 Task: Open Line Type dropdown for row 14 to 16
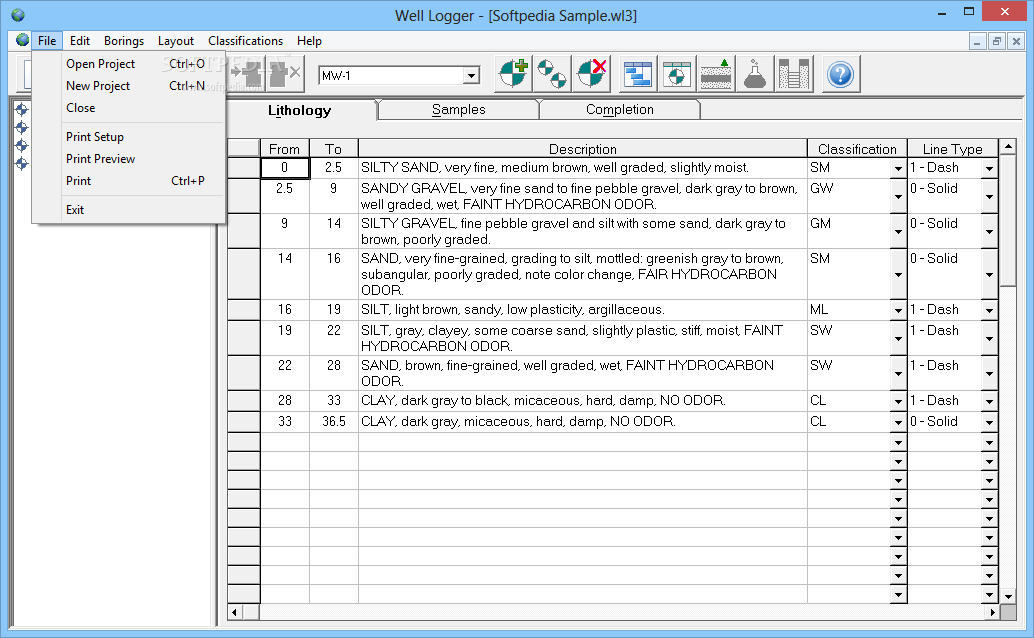click(989, 274)
